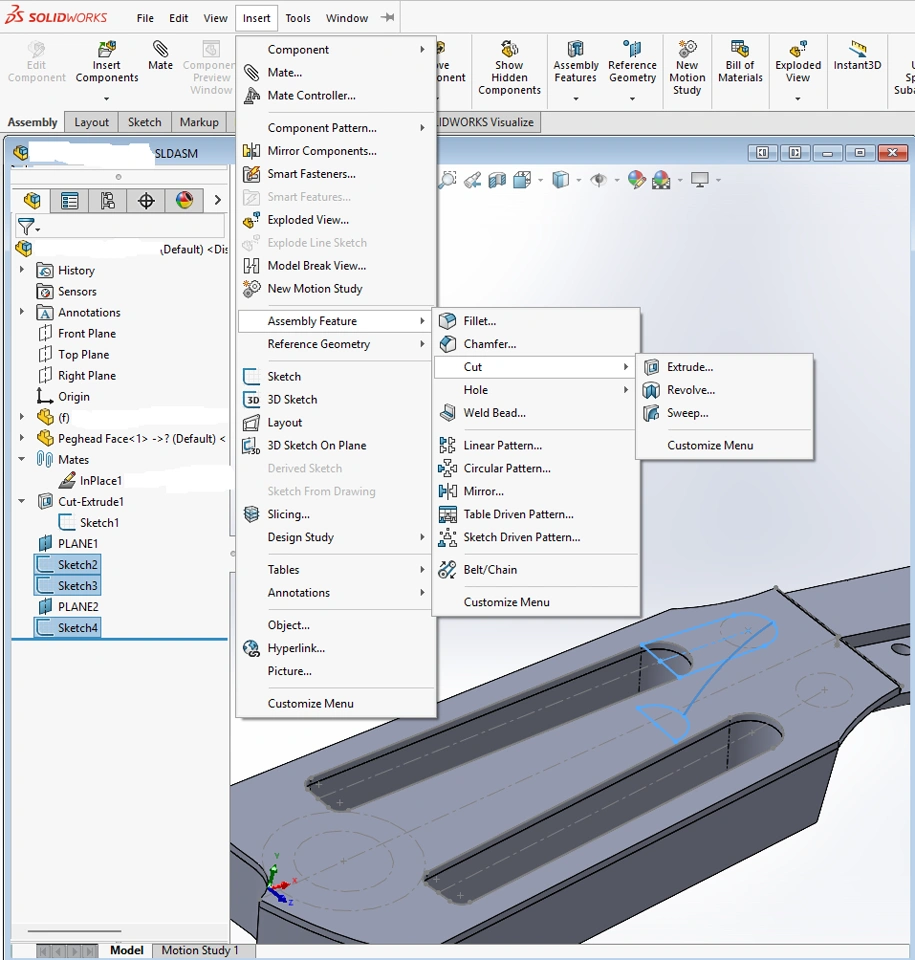Select InPlace1 mate
Viewport: 915px width, 960px height.
pos(90,481)
